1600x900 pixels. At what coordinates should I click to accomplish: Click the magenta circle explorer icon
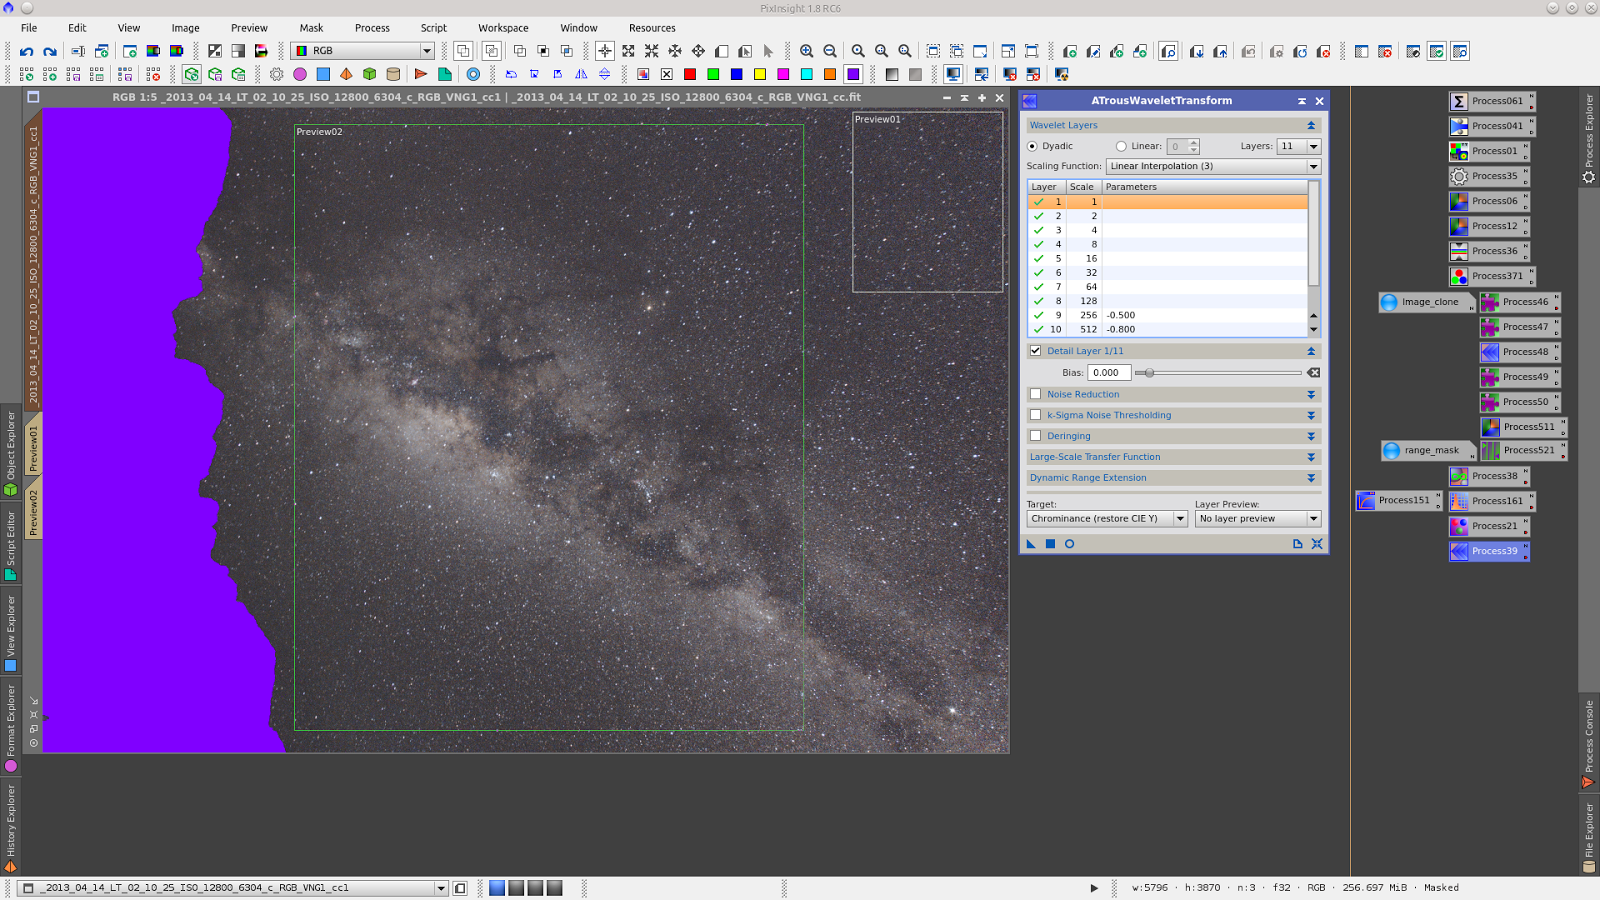pyautogui.click(x=300, y=74)
